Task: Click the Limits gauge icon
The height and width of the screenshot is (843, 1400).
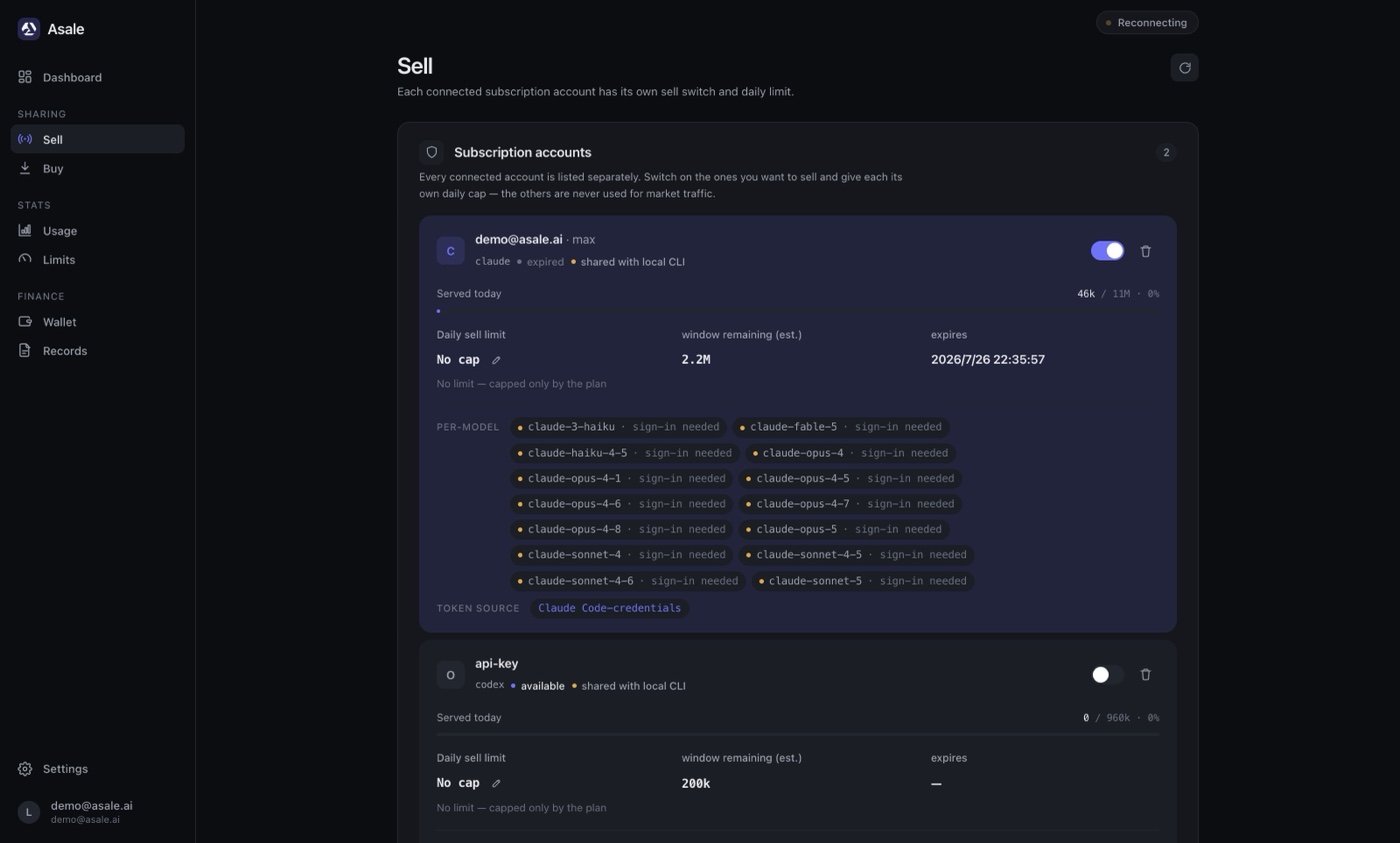Action: click(x=25, y=259)
